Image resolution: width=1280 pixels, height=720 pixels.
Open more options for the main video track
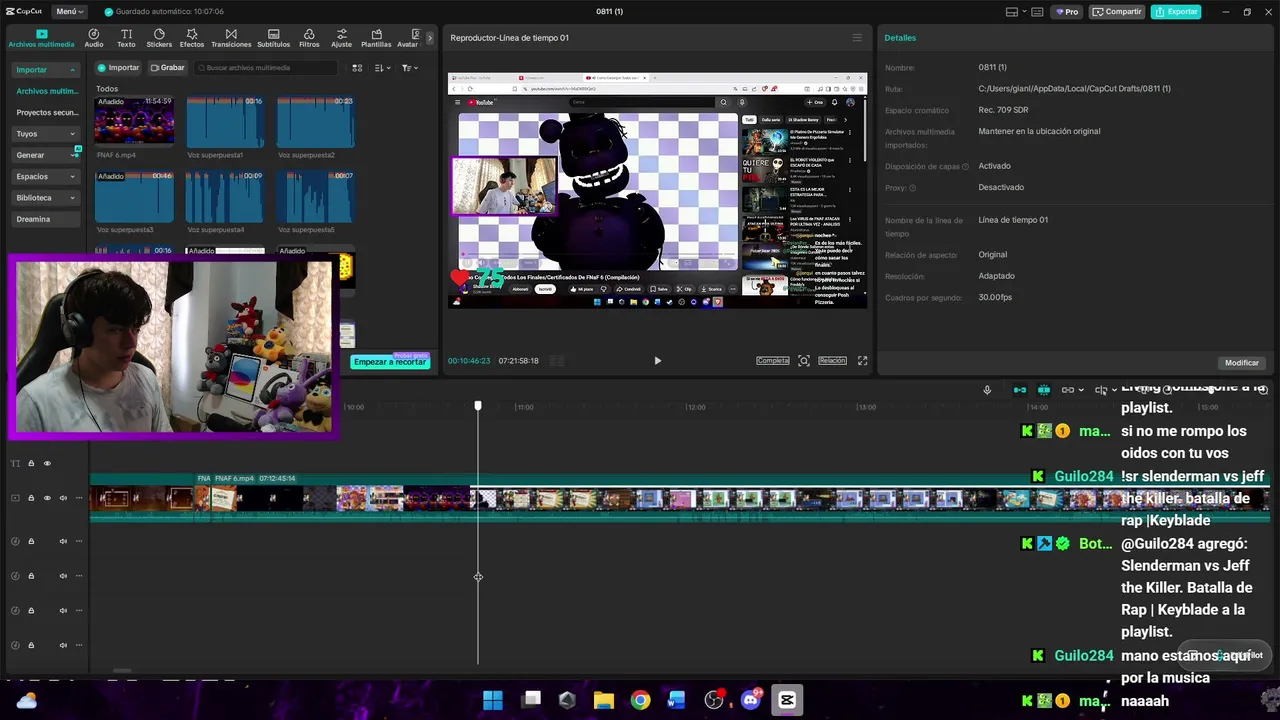tap(79, 498)
